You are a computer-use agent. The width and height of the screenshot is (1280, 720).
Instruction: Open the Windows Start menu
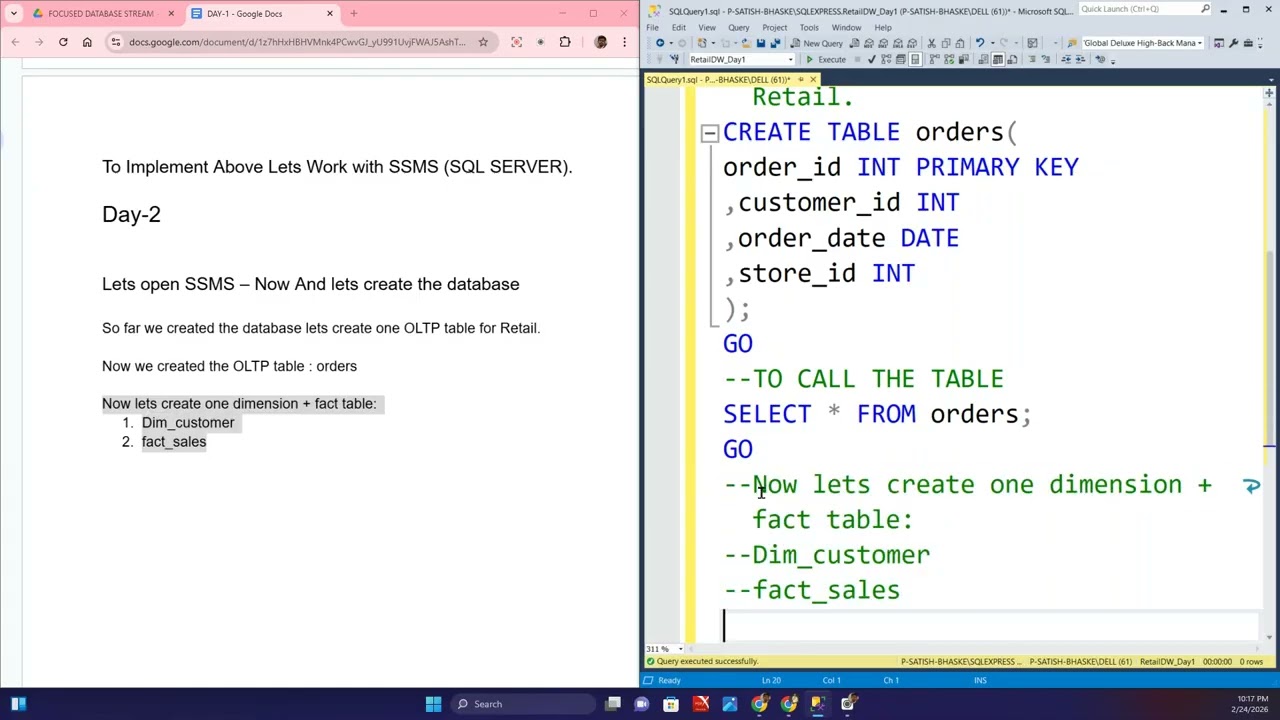pyautogui.click(x=433, y=704)
